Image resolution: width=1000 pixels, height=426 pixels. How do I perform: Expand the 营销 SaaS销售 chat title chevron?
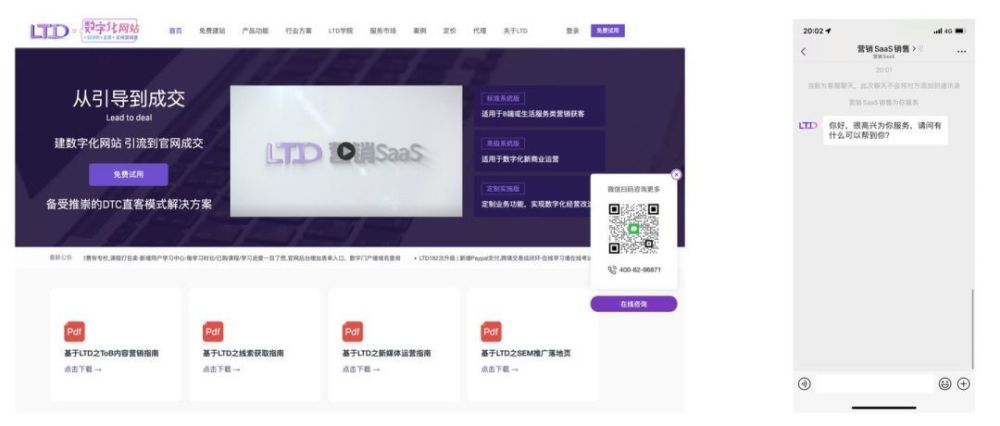coord(915,48)
